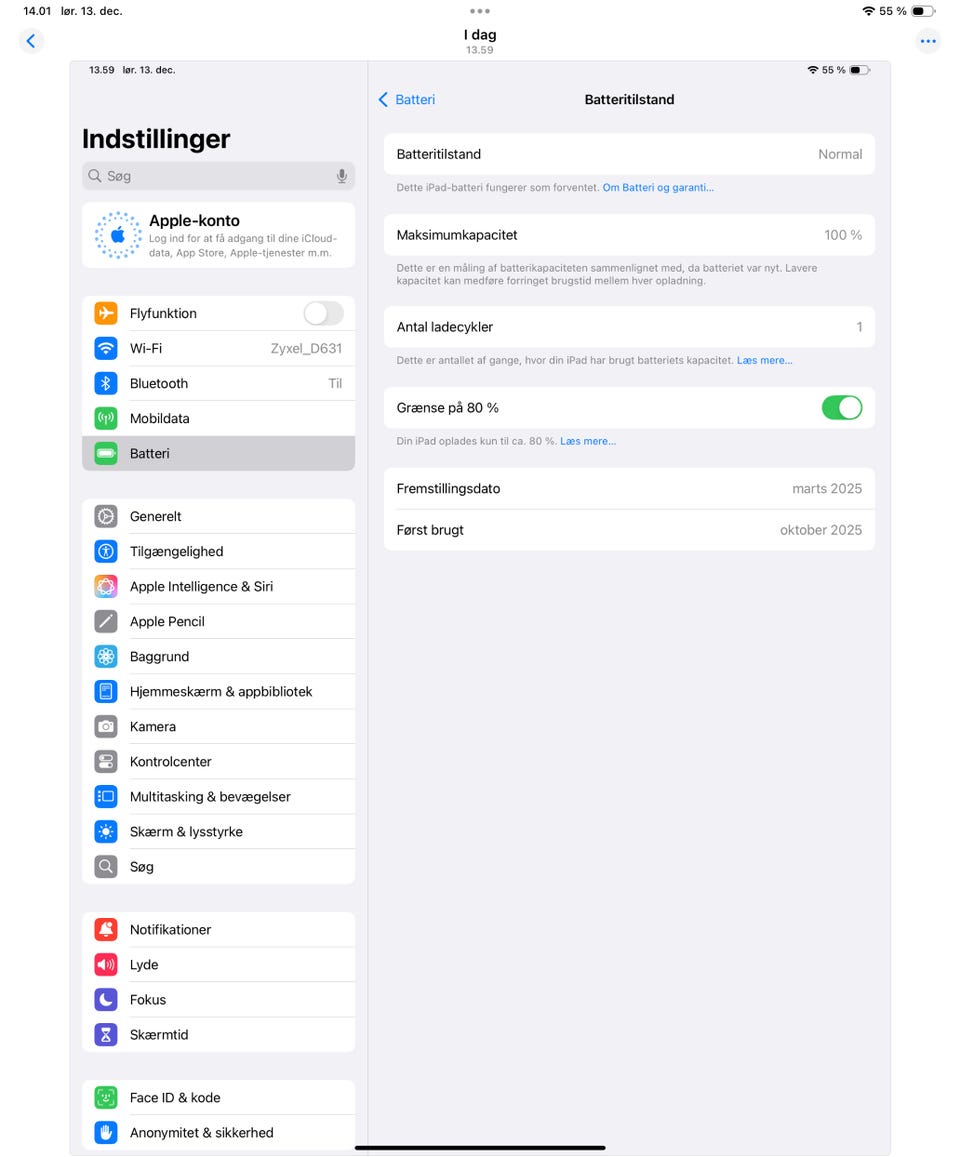Open Face ID & kode icon
Viewport: 960px width, 1157px height.
[x=106, y=1097]
